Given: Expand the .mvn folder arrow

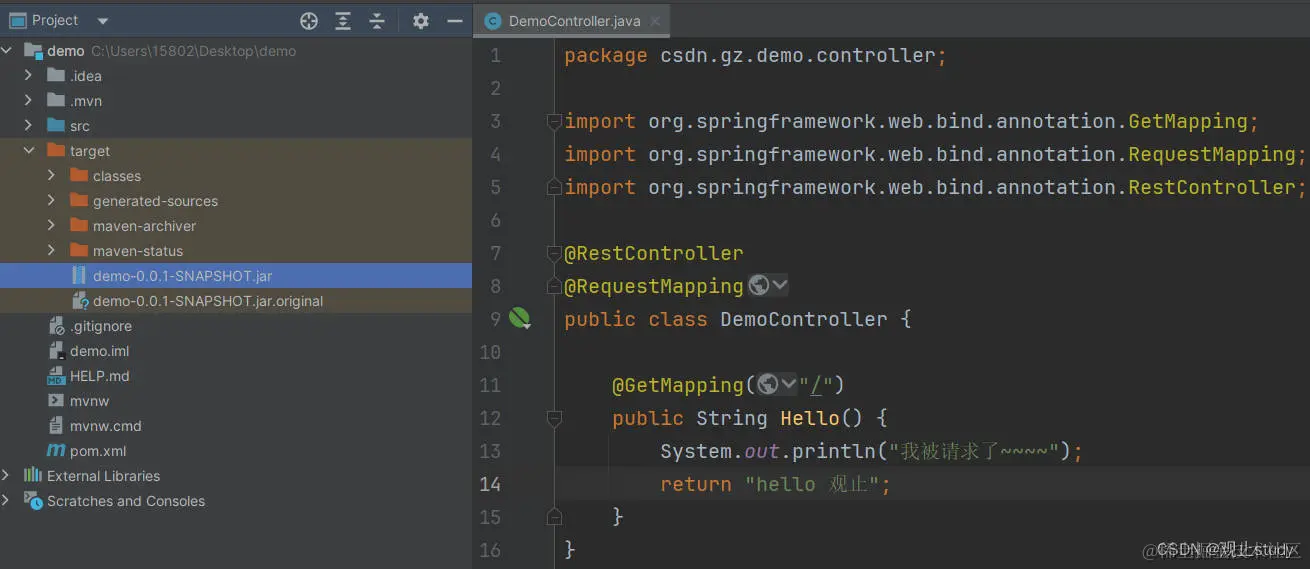Looking at the screenshot, I should click(x=29, y=101).
